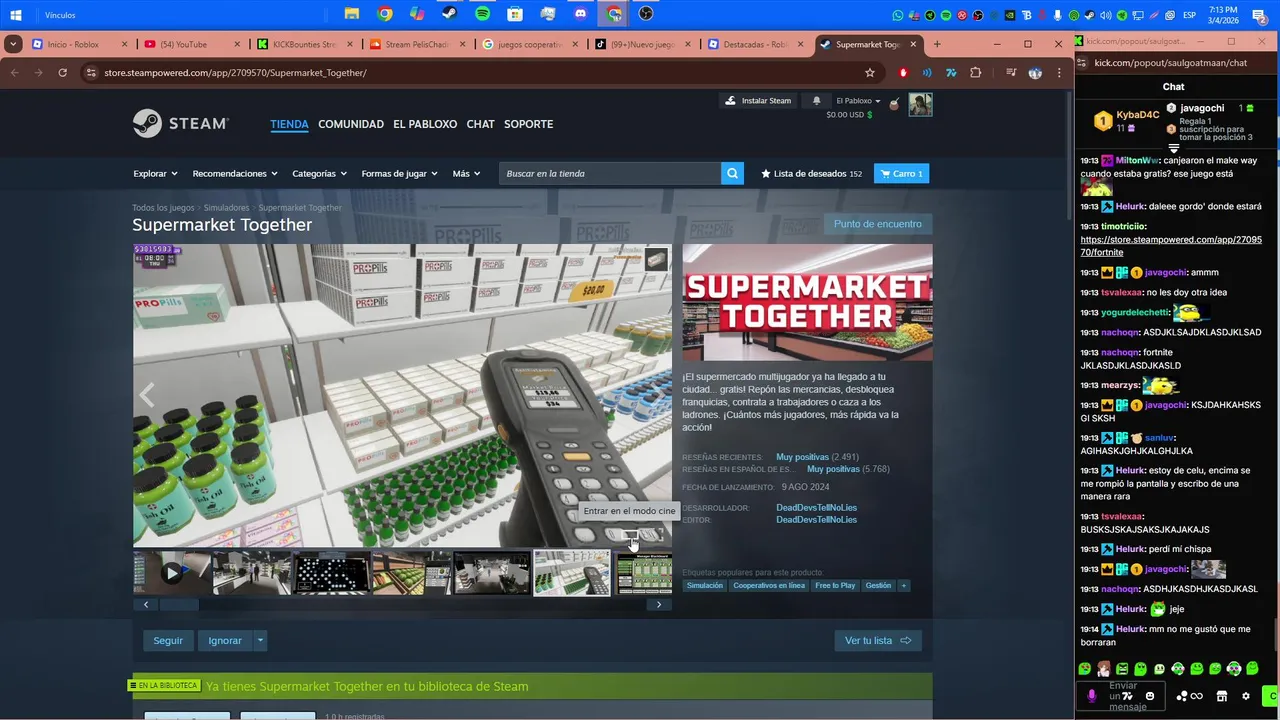Image resolution: width=1280 pixels, height=720 pixels.
Task: Open the CHAT menu item in Steam header
Action: coord(480,124)
